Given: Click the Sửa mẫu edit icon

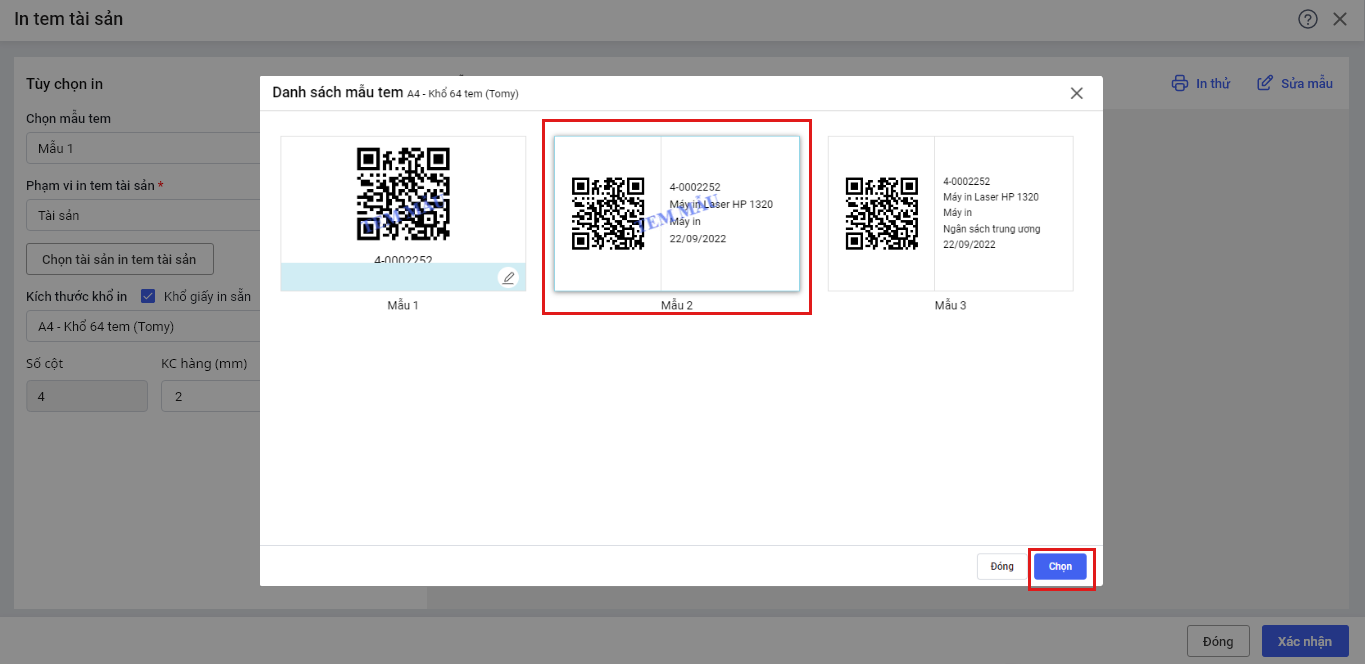Looking at the screenshot, I should (x=1265, y=83).
